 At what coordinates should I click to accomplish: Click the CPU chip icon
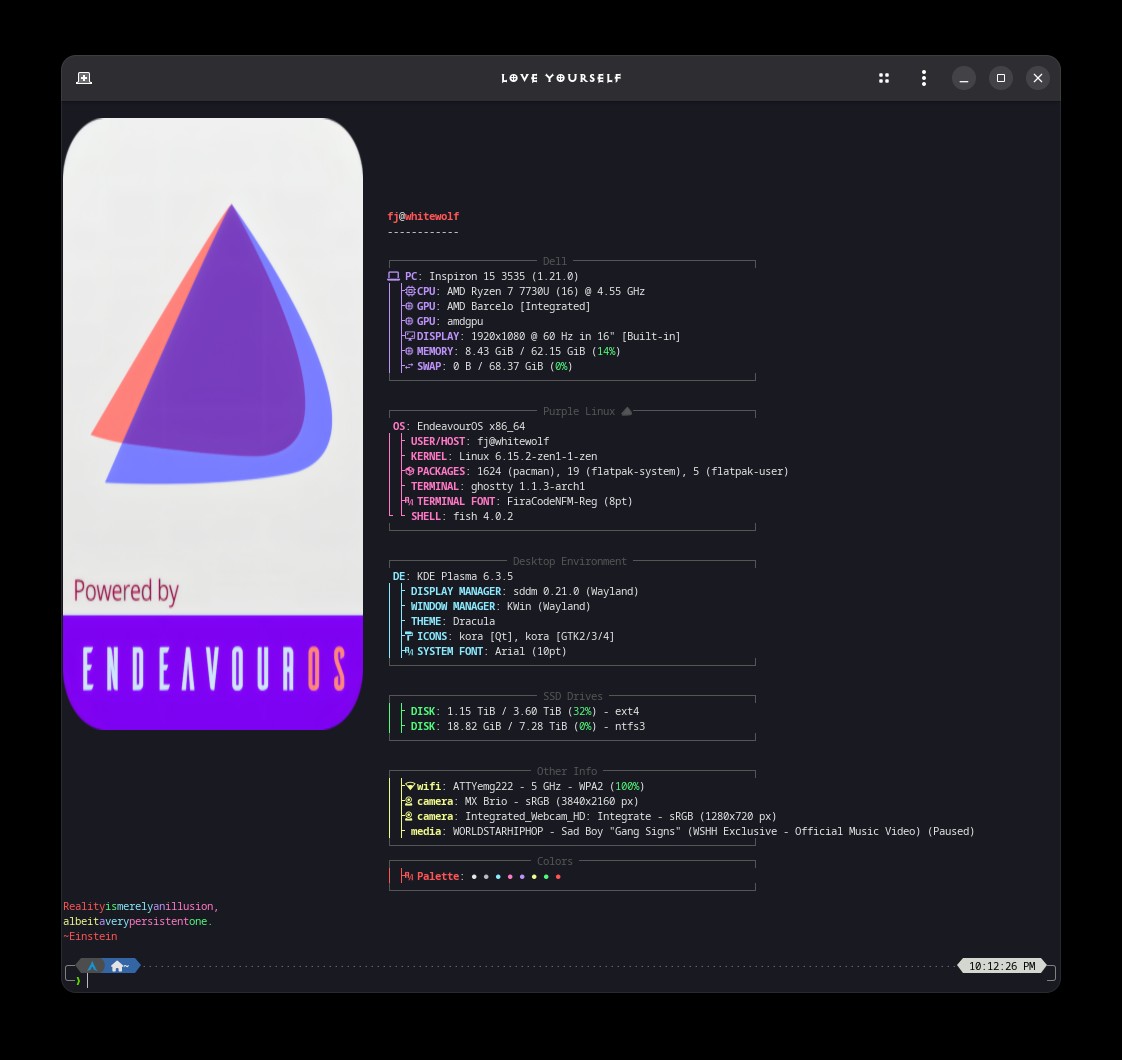pyautogui.click(x=410, y=291)
